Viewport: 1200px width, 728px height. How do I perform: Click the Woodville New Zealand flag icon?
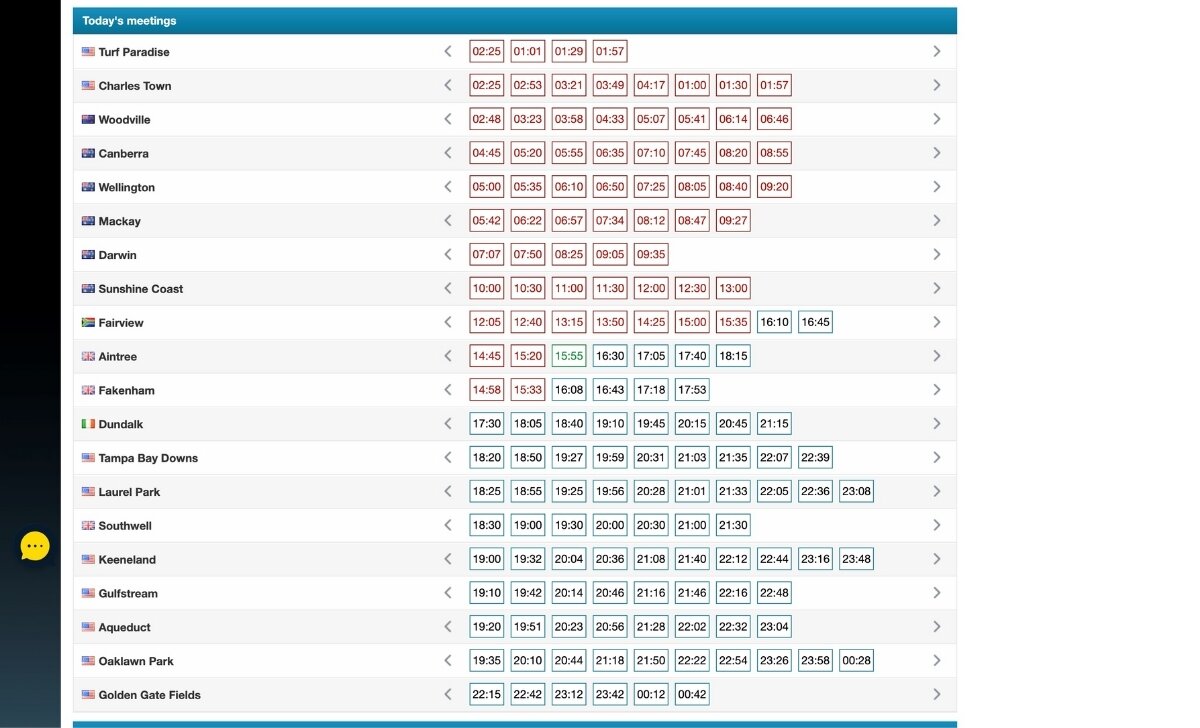click(x=88, y=120)
